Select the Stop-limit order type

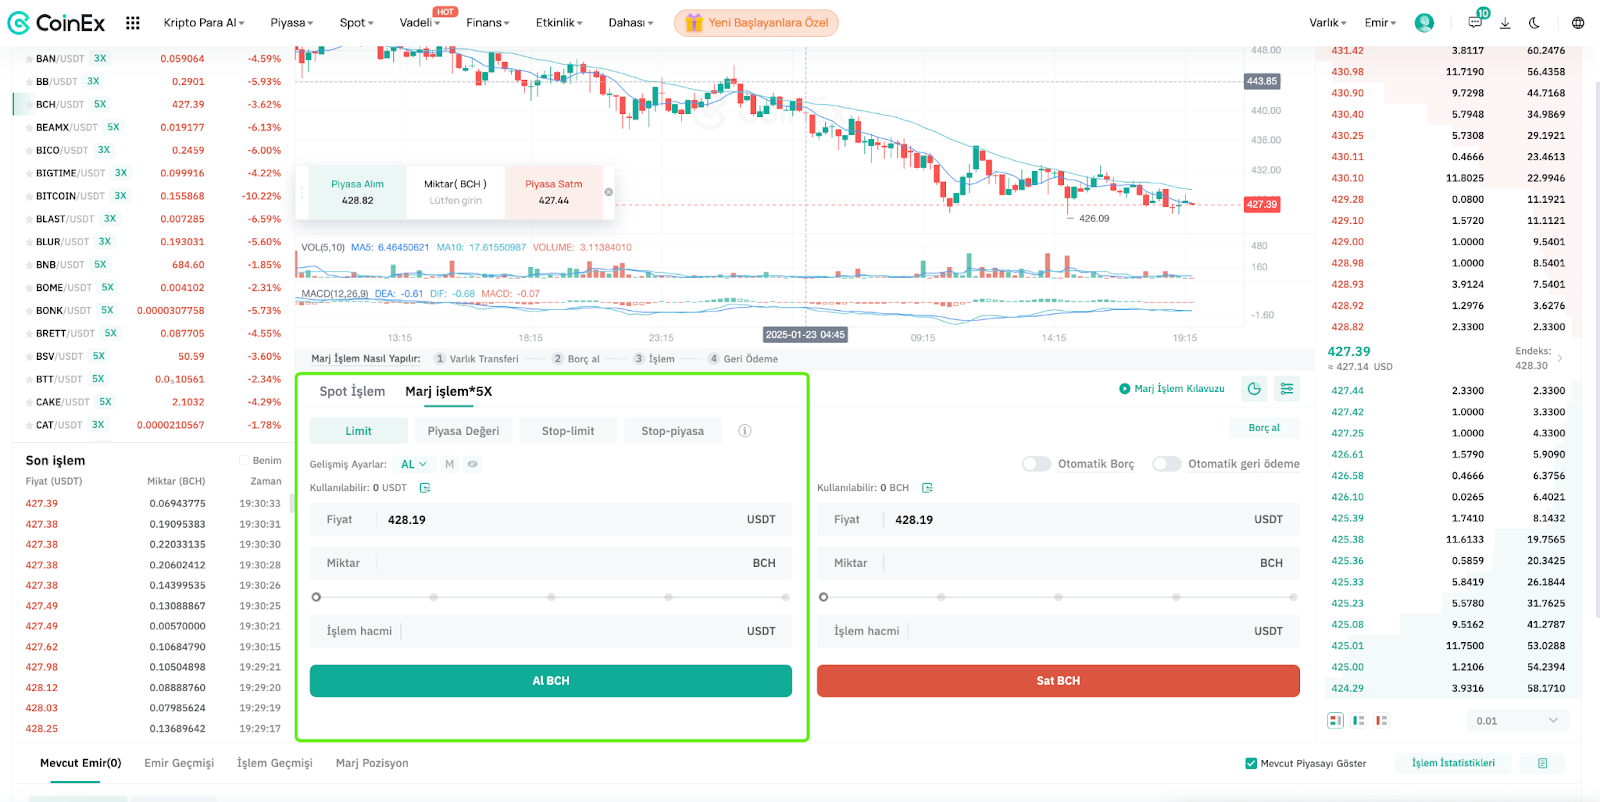[x=568, y=431]
